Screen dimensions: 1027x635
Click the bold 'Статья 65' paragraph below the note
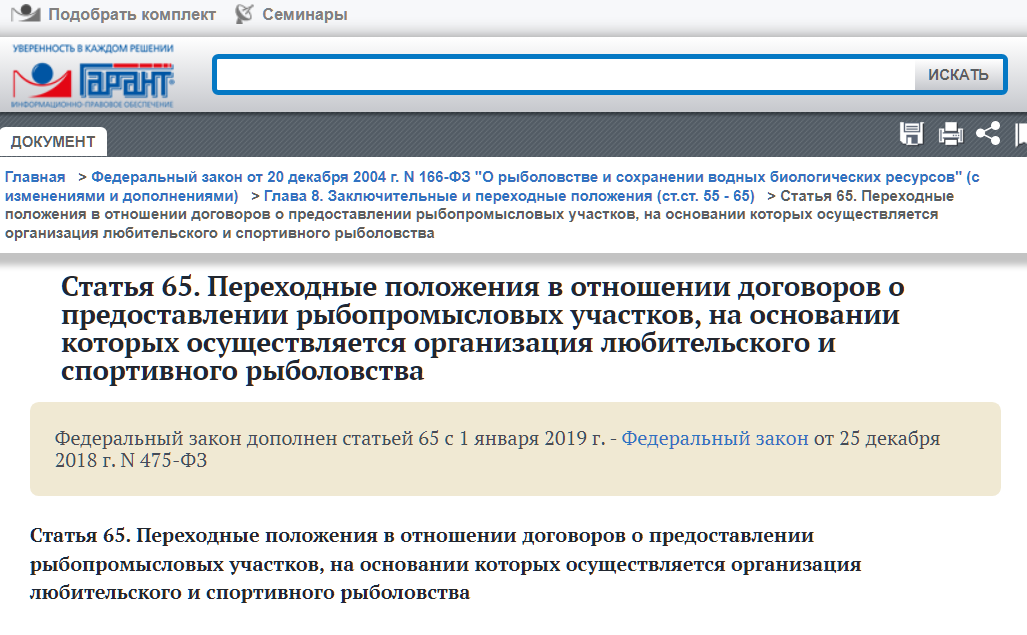[445, 564]
